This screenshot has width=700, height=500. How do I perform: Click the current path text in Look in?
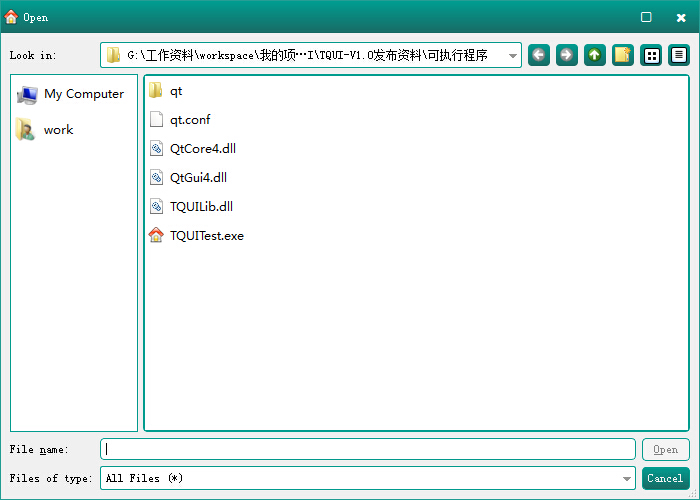click(x=307, y=55)
